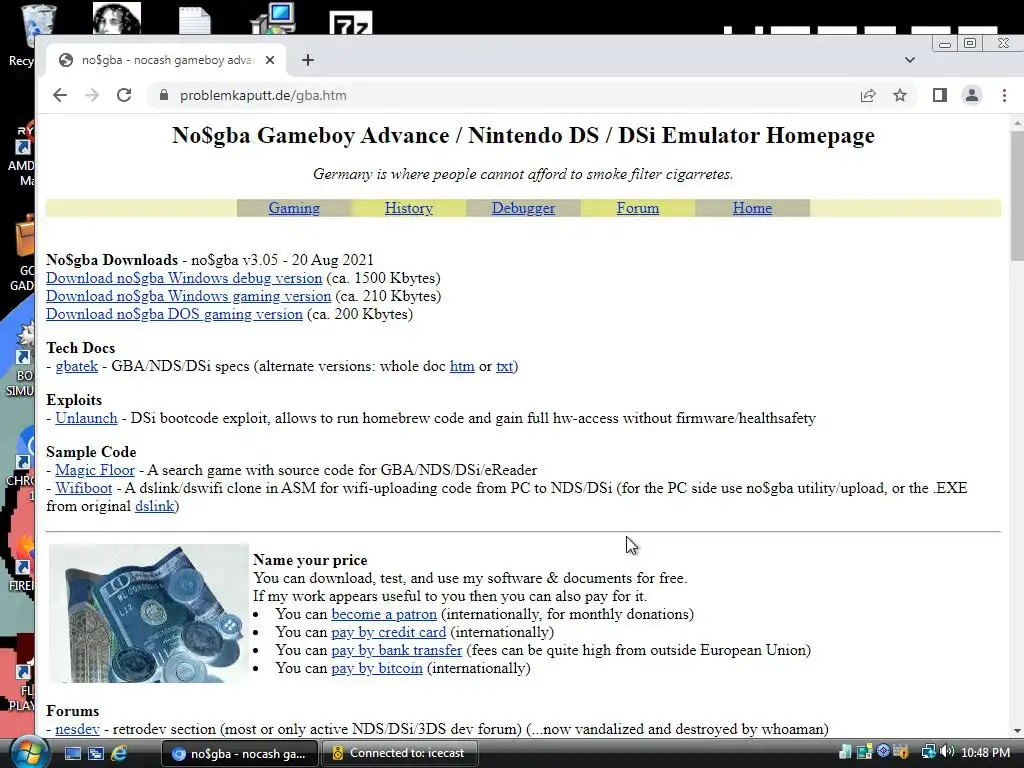Select the no$gba browser tab
The image size is (1024, 768).
click(x=167, y=60)
